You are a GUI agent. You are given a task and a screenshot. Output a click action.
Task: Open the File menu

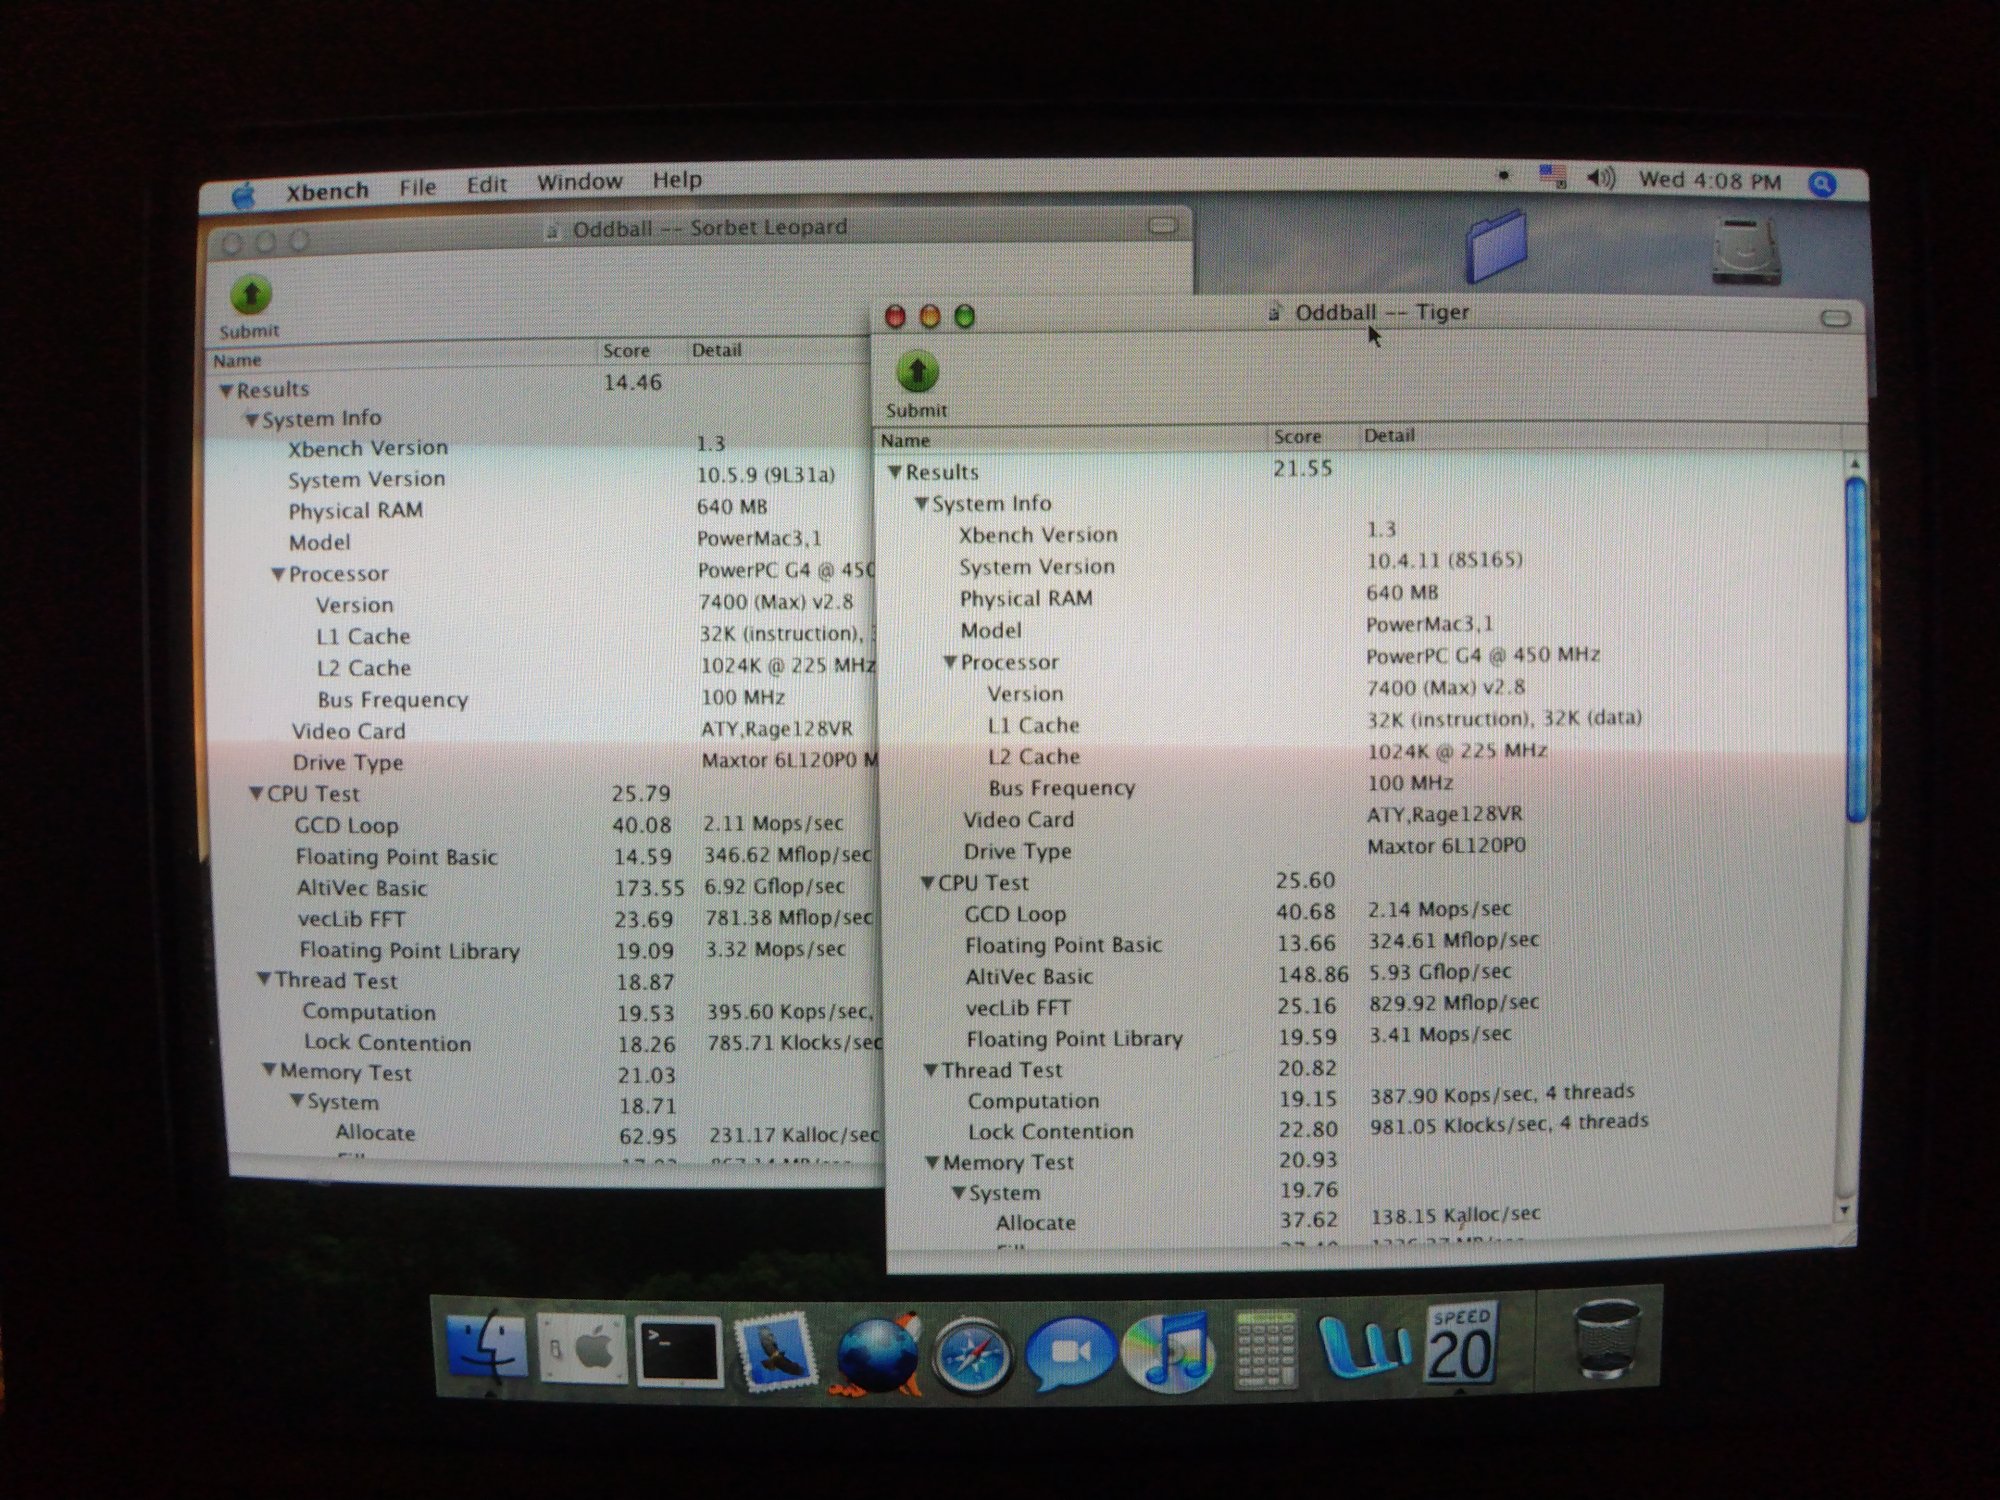pyautogui.click(x=417, y=187)
